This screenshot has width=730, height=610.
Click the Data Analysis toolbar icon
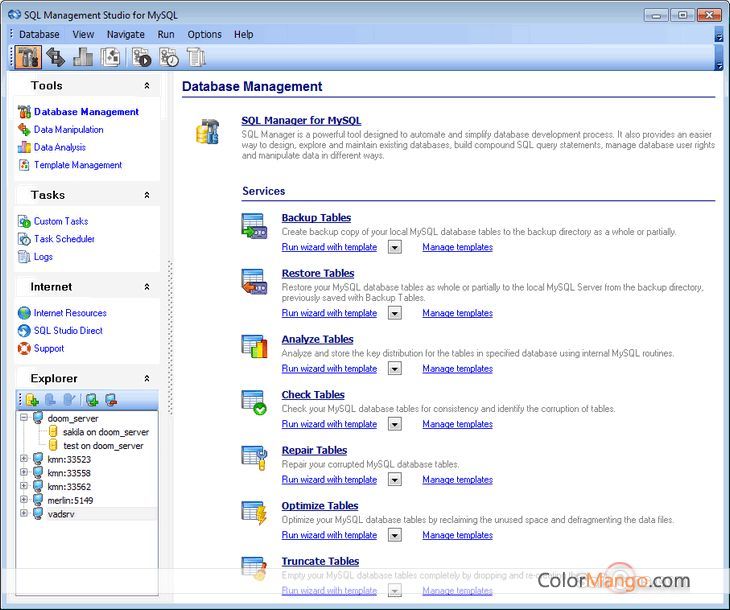[83, 58]
